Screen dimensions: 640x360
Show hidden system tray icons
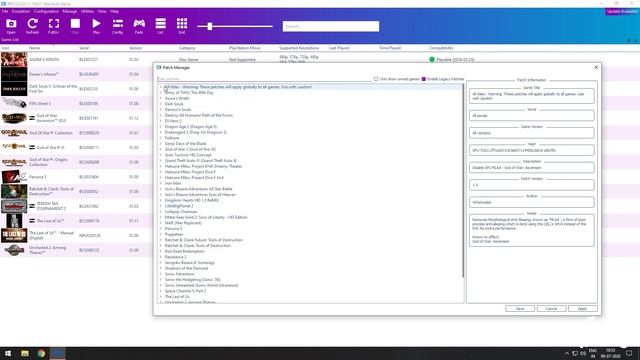(x=567, y=353)
